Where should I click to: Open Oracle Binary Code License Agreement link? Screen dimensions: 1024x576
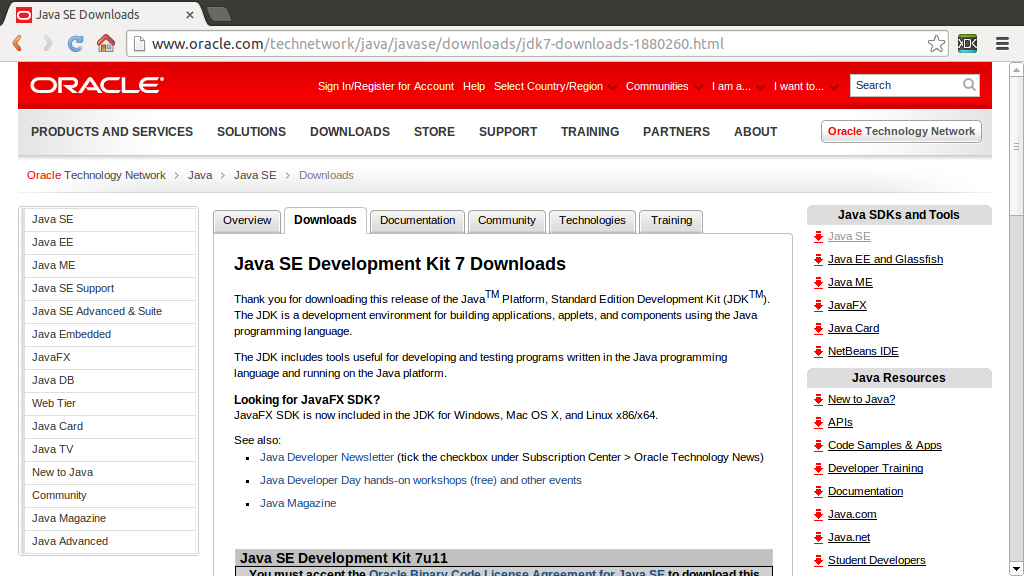point(517,572)
